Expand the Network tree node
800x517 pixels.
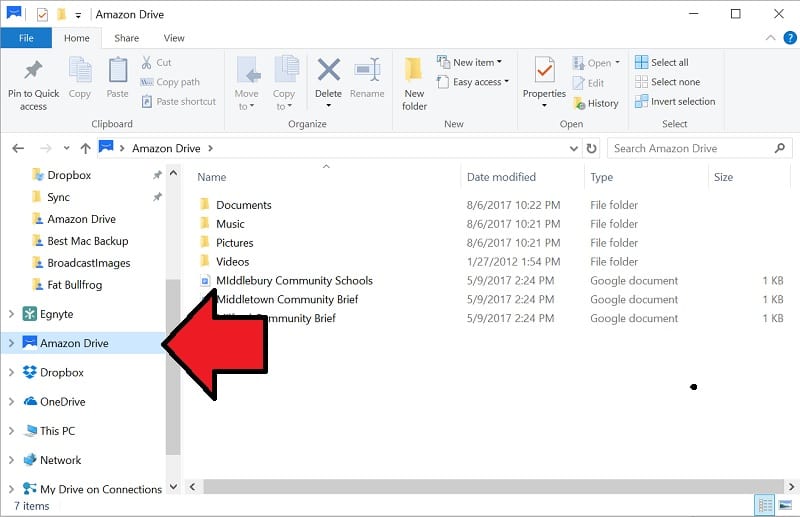tap(11, 460)
